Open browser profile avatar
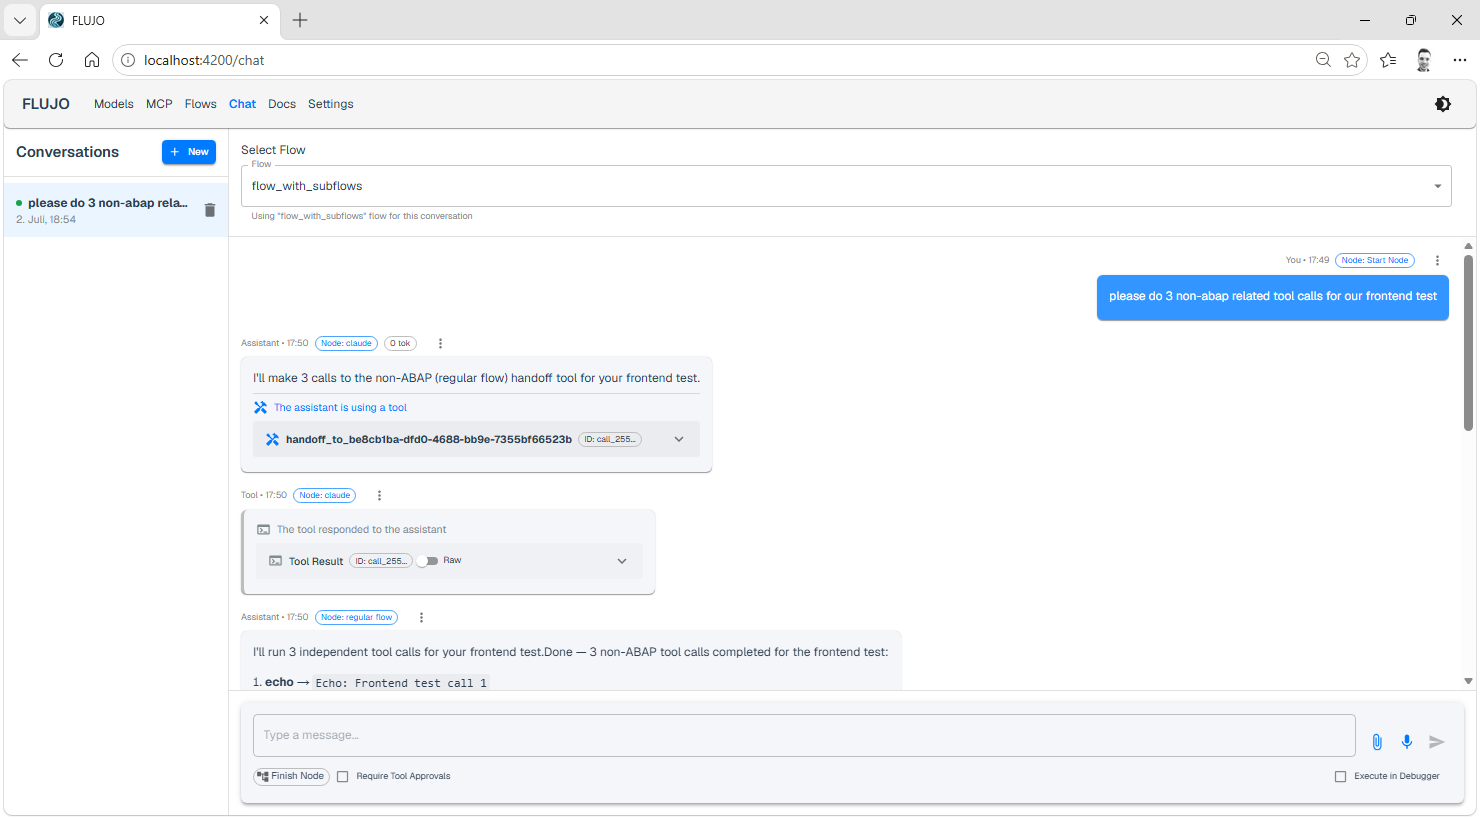The height and width of the screenshot is (819, 1480). pos(1424,60)
